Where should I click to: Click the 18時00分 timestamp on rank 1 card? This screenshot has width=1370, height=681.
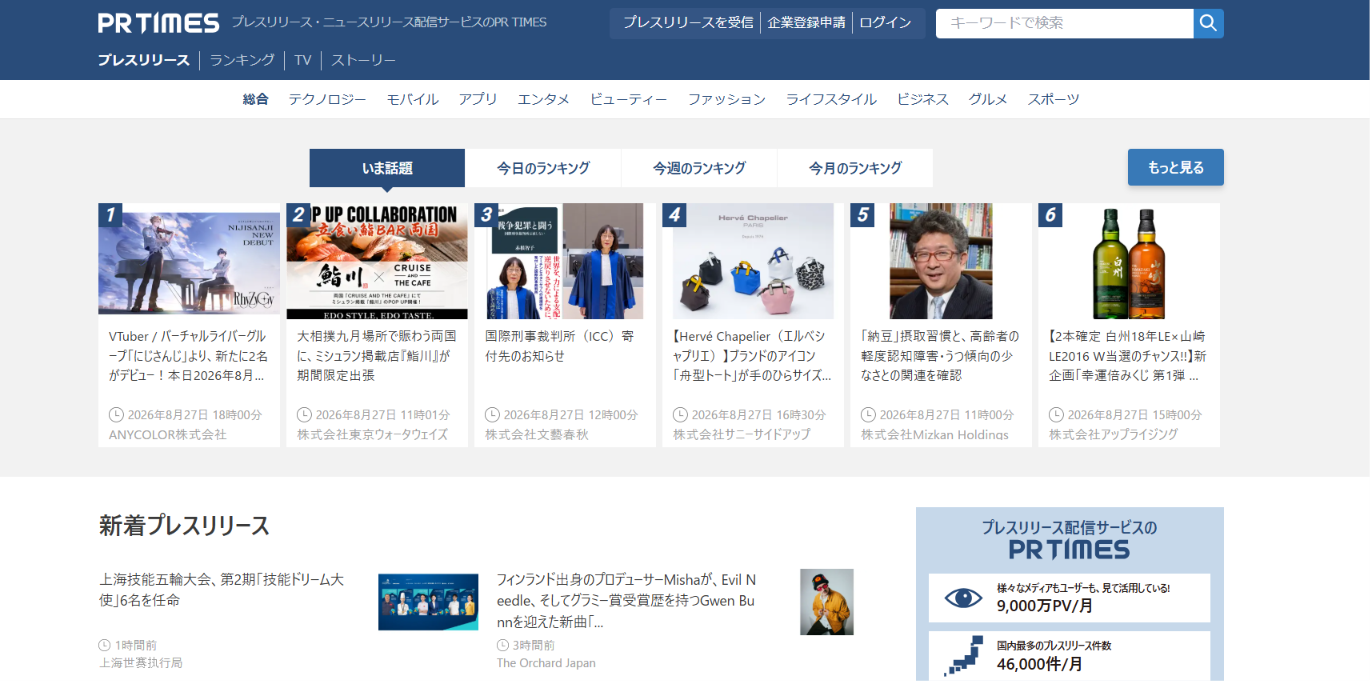(185, 414)
